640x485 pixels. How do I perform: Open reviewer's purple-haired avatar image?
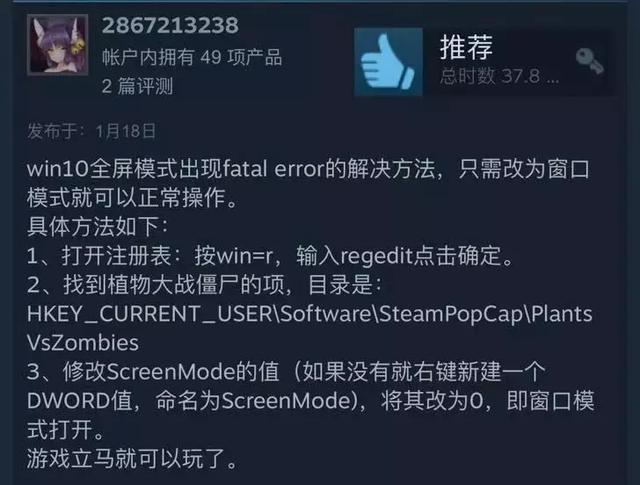(58, 45)
